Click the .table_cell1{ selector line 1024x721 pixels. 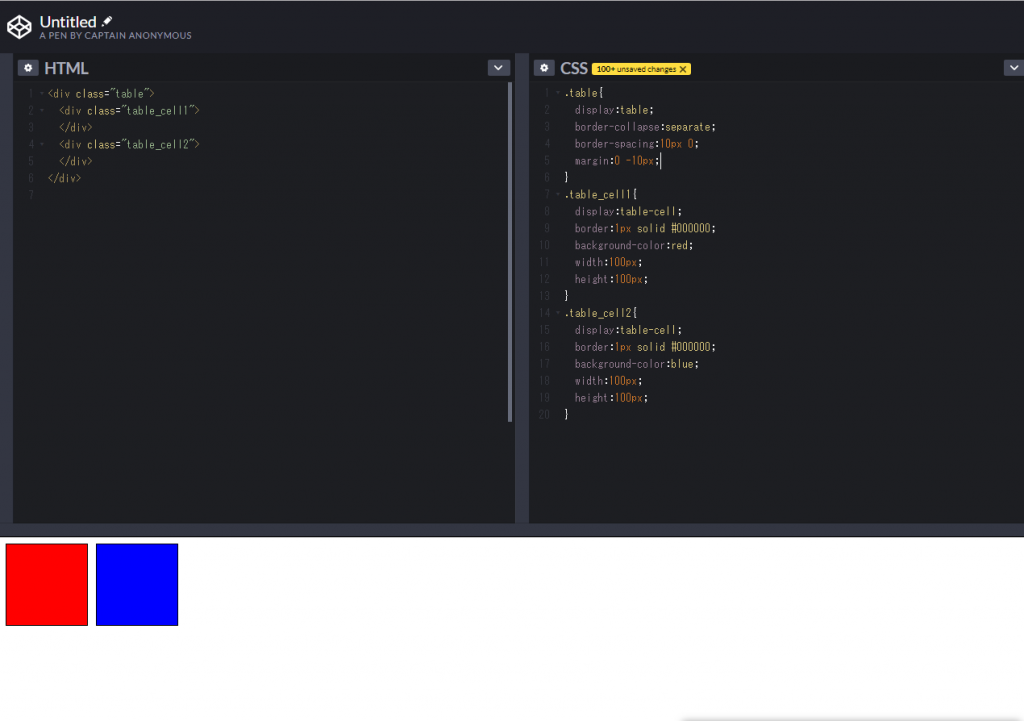601,195
